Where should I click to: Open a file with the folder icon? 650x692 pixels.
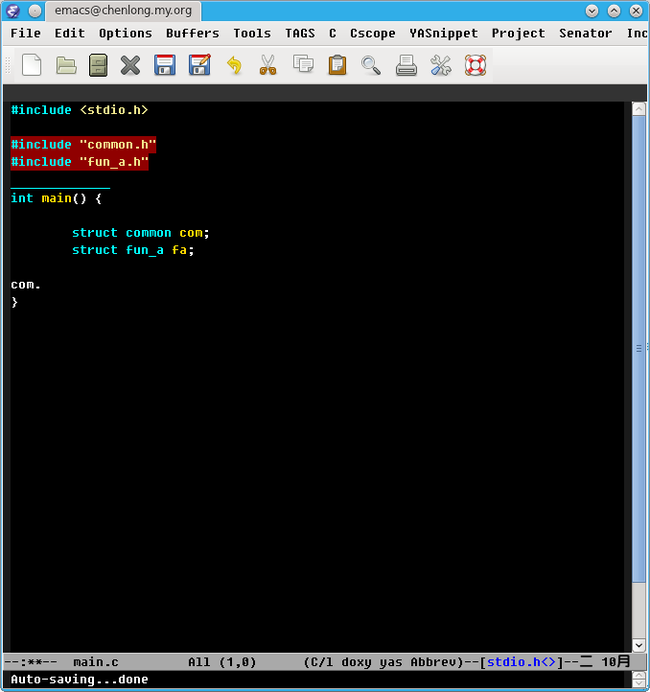click(x=66, y=65)
